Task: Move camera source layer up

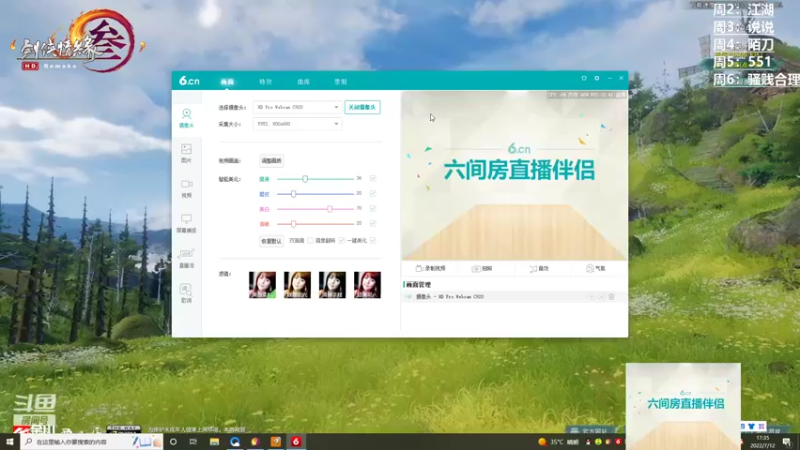Action: point(592,296)
